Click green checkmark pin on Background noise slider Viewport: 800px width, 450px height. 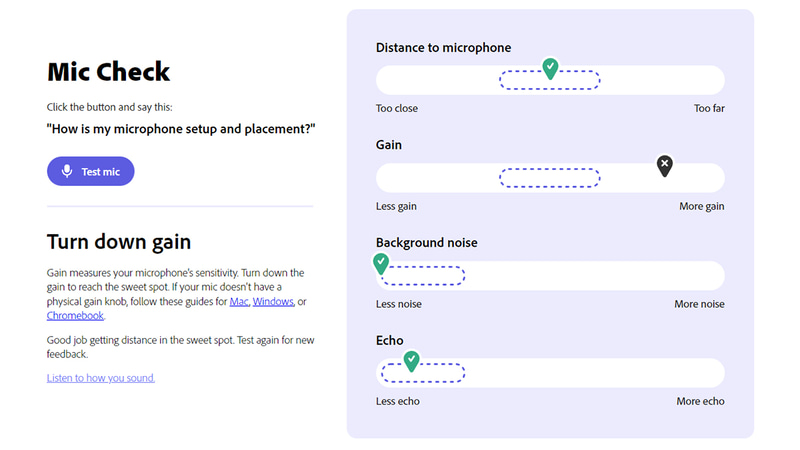click(x=380, y=263)
